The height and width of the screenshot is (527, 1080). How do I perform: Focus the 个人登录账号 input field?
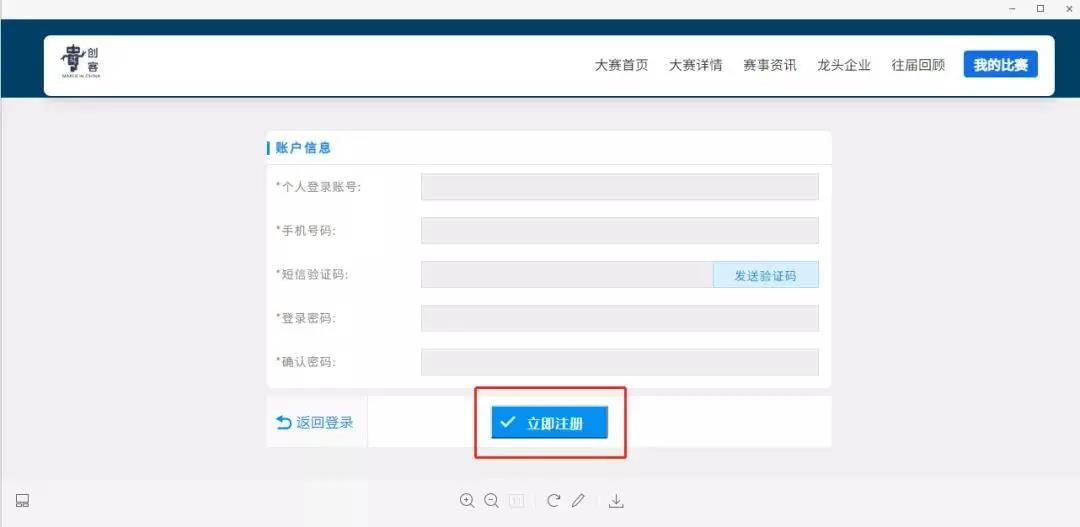pyautogui.click(x=619, y=187)
